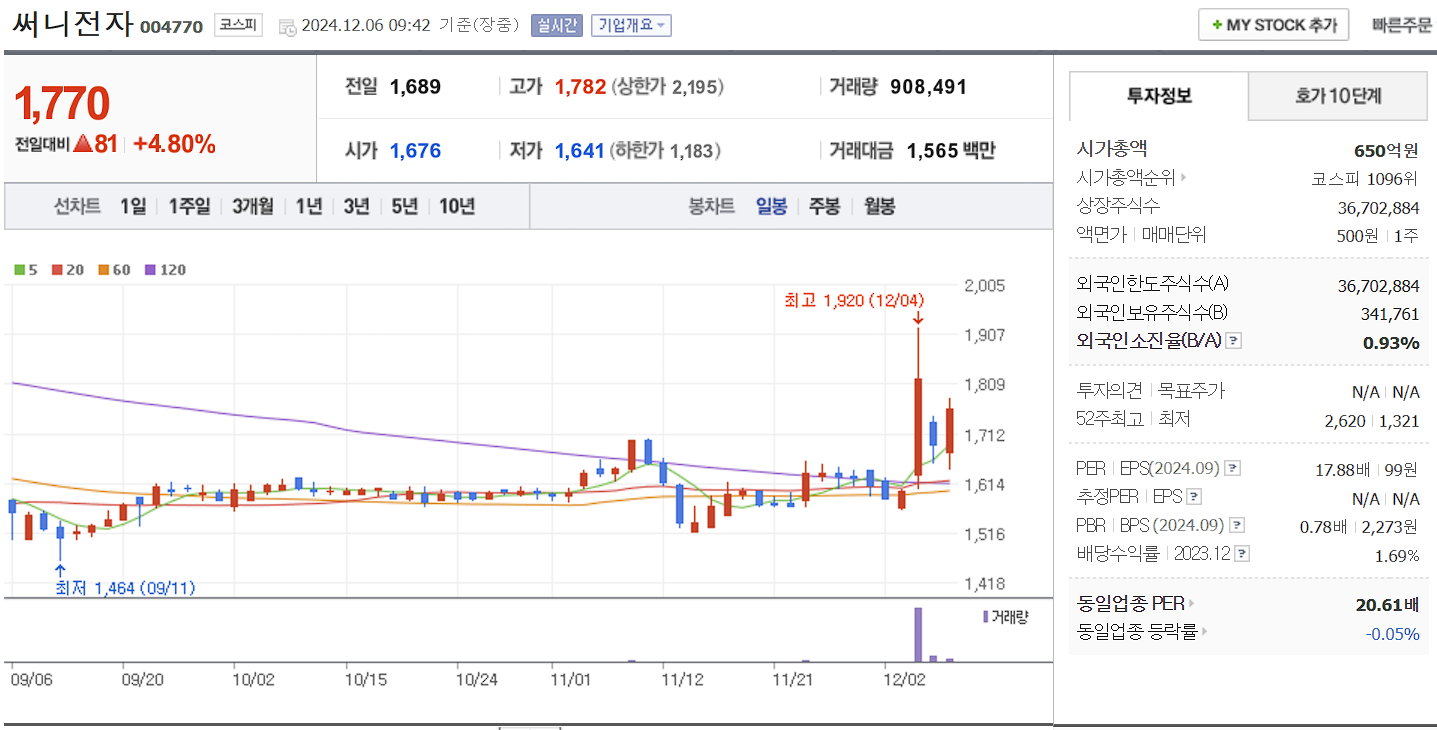Click help icon beside 배당수익률 2023.12
1437x730 pixels.
(x=1240, y=553)
